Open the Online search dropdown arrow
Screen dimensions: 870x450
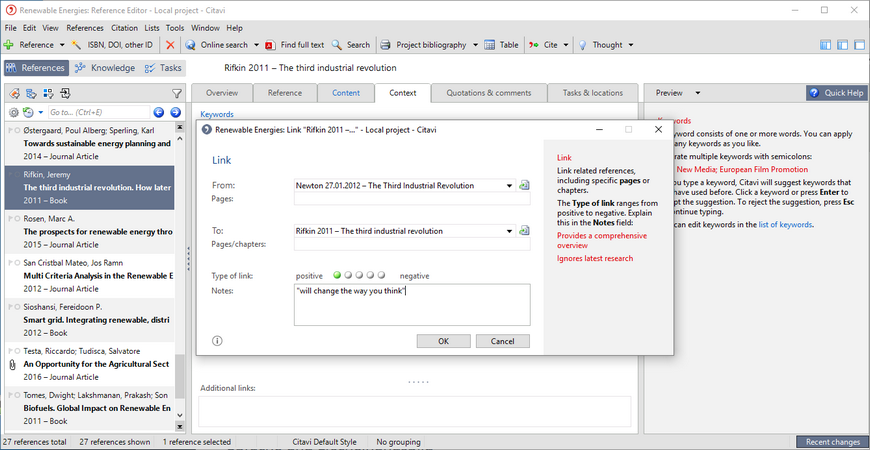click(x=256, y=45)
